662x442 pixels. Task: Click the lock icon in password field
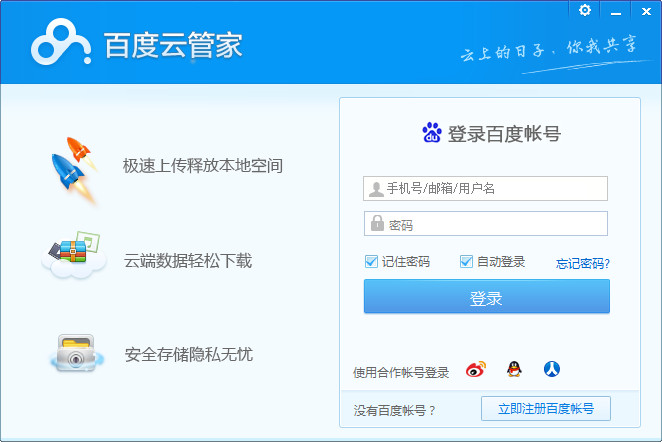tap(377, 224)
